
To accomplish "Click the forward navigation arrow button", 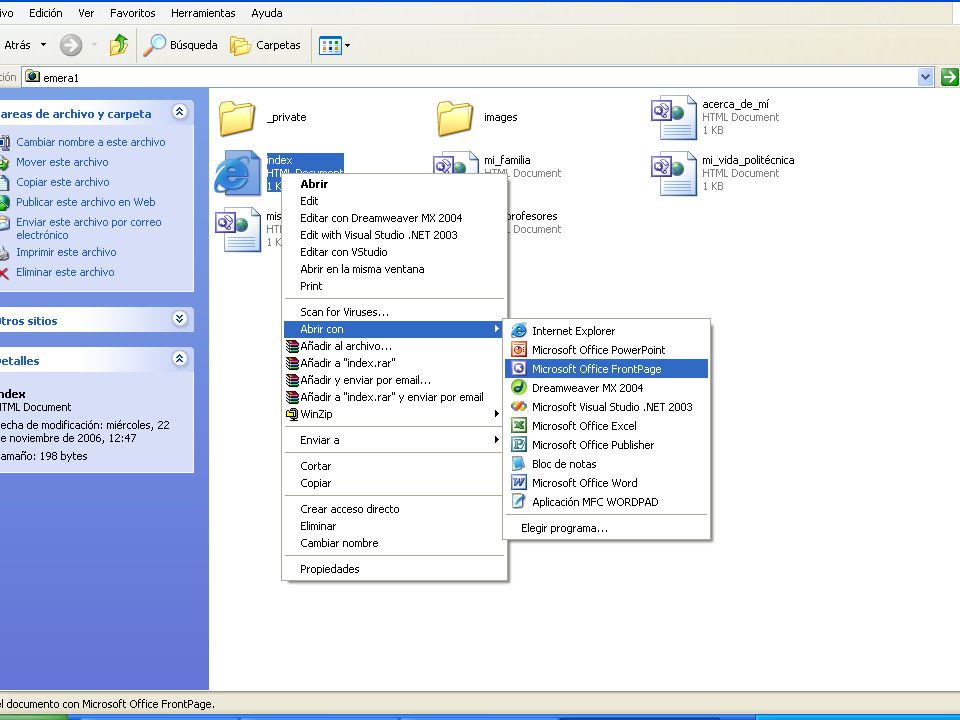I will coord(71,45).
